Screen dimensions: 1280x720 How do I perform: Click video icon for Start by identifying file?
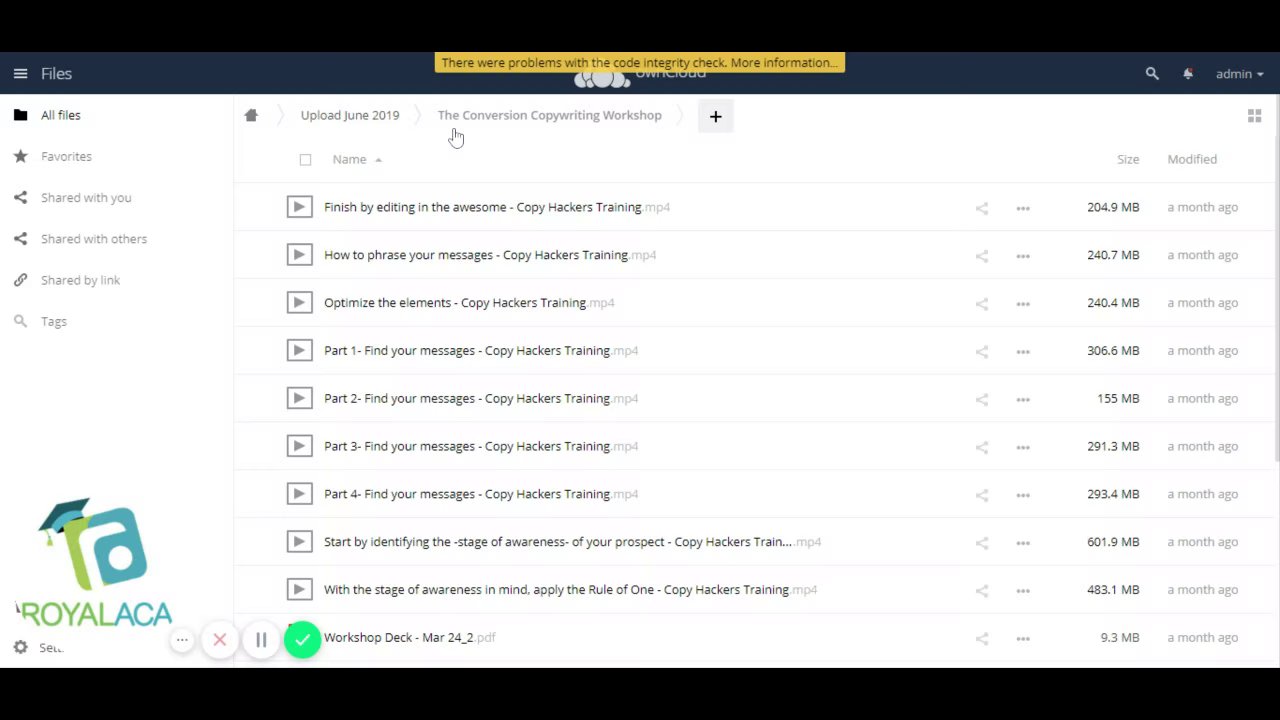[x=299, y=542]
